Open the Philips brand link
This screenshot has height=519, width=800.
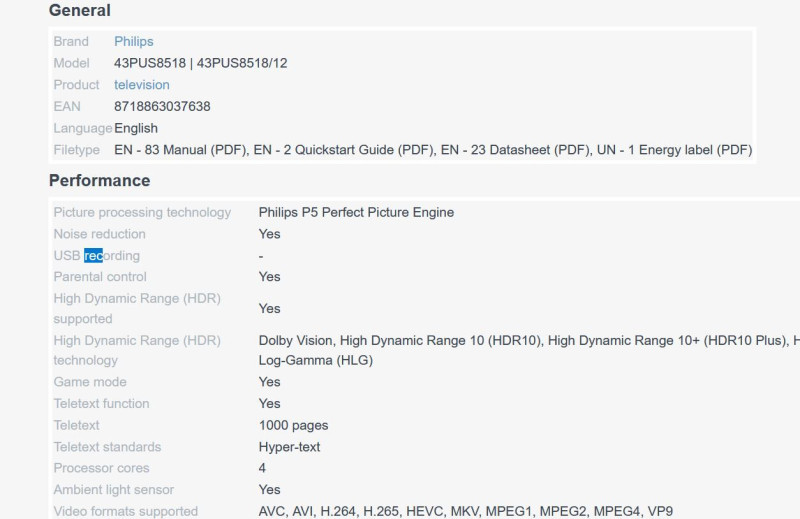[133, 41]
